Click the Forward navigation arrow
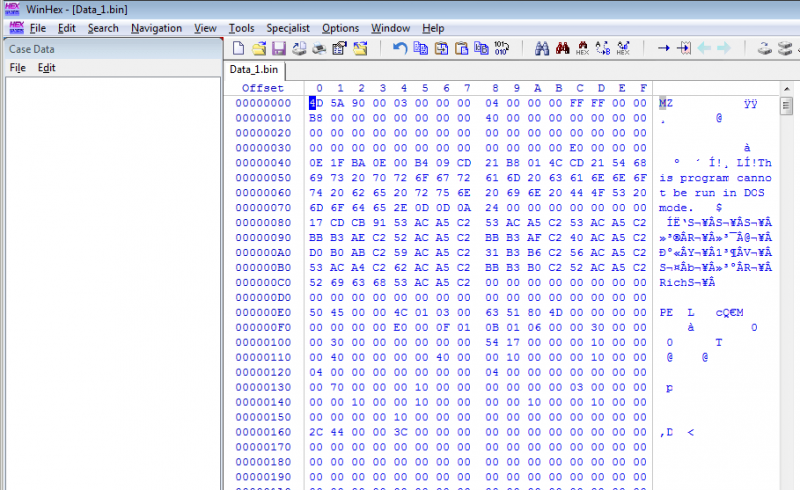This screenshot has height=490, width=800. [x=724, y=48]
